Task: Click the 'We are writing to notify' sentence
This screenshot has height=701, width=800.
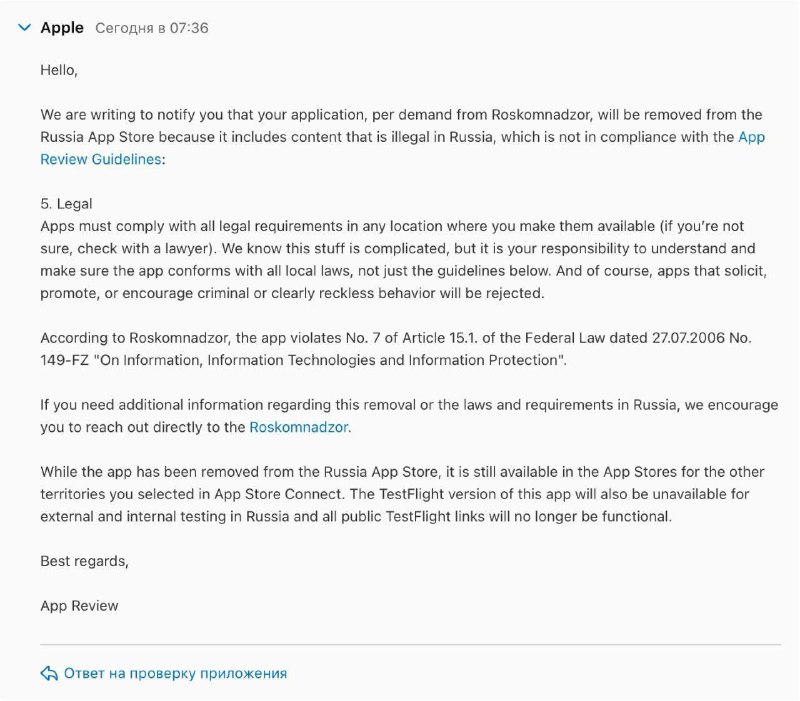Action: click(x=401, y=114)
